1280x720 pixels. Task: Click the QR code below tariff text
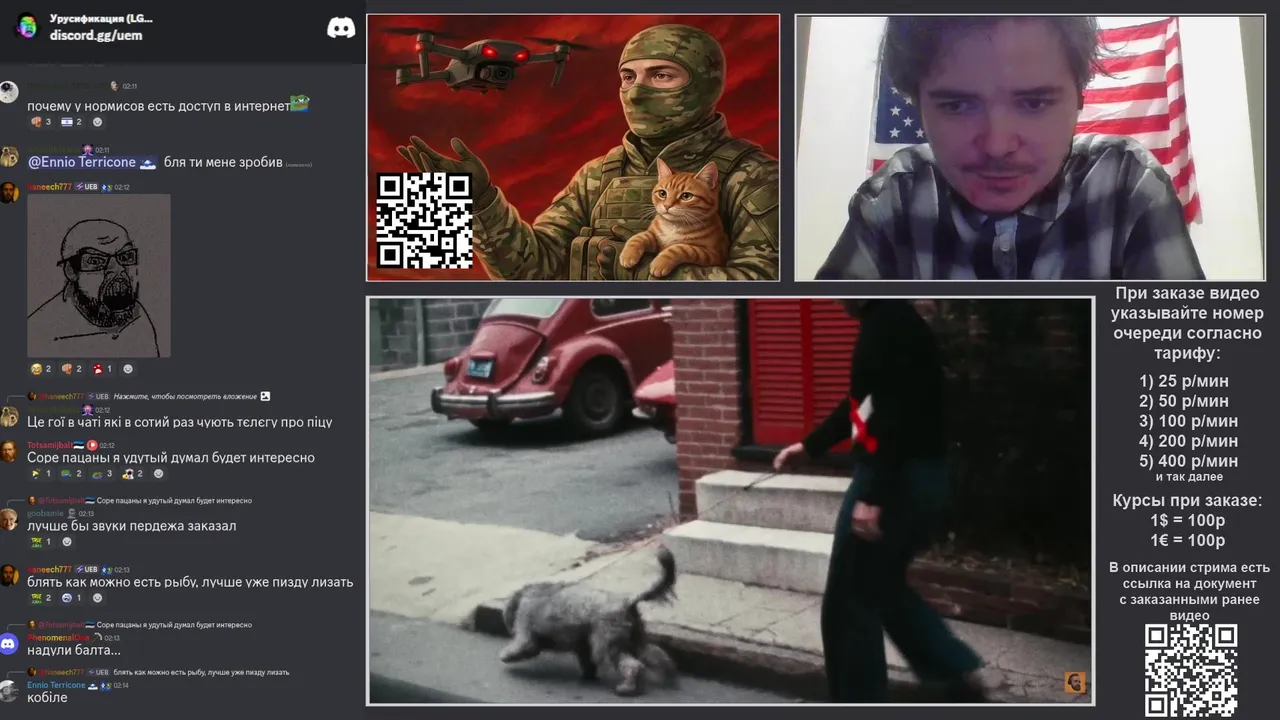[1191, 670]
